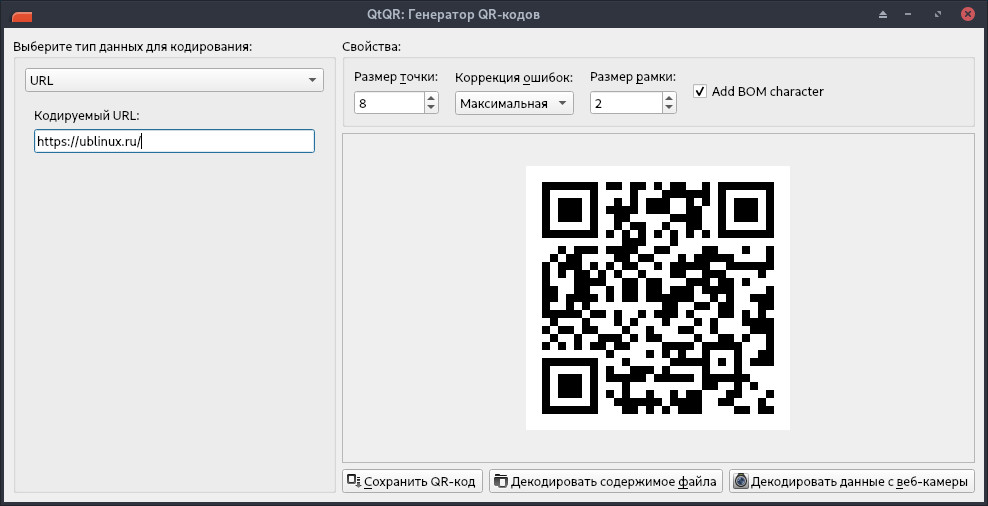Decrease the dot size spinner value
The image size is (988, 506).
[x=431, y=108]
